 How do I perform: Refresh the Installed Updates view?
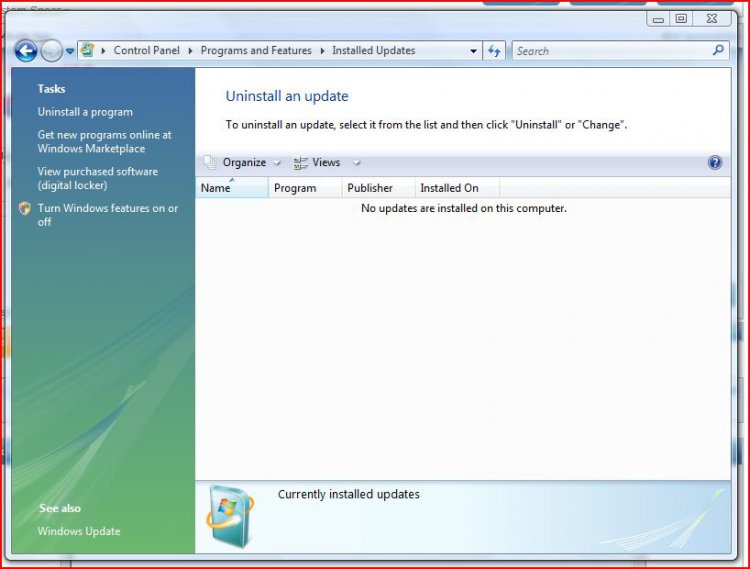coord(494,51)
